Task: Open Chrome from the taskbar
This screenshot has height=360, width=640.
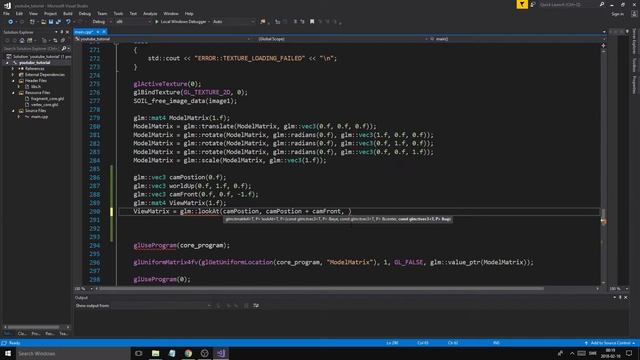Action: 188,353
